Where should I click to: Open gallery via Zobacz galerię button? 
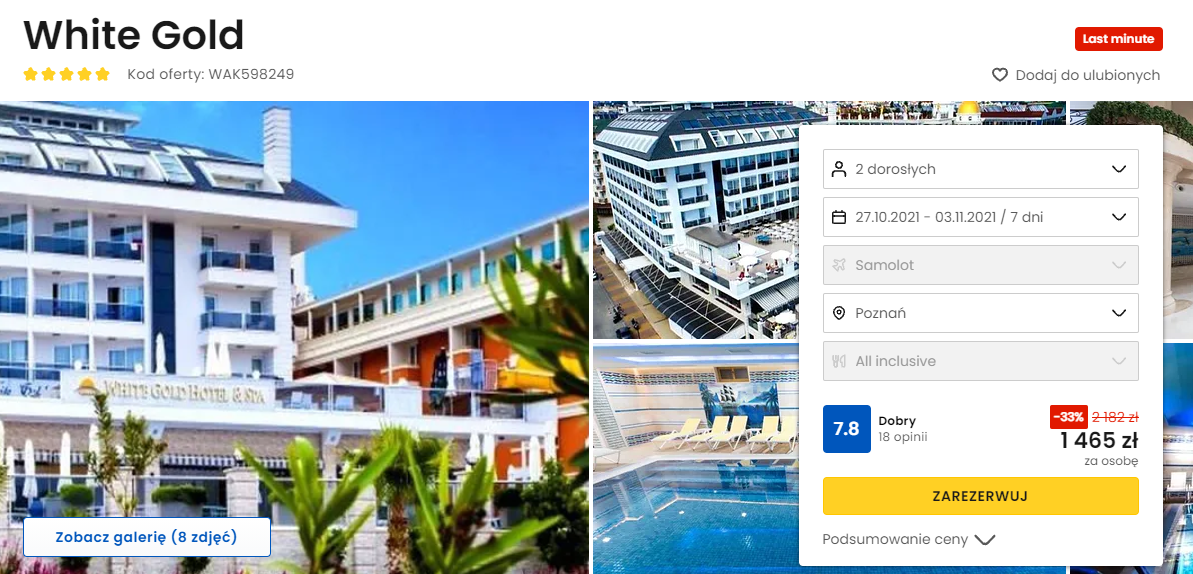coord(147,537)
